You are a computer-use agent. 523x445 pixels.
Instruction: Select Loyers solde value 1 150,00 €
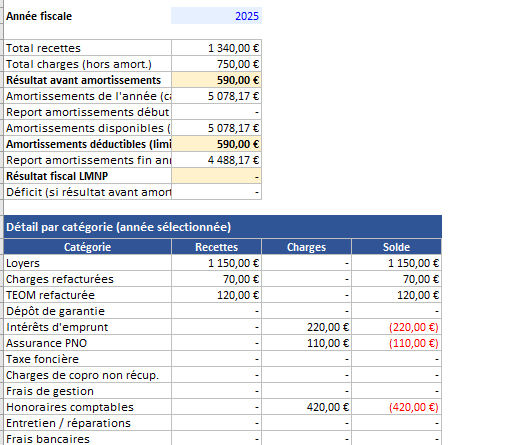pos(397,263)
